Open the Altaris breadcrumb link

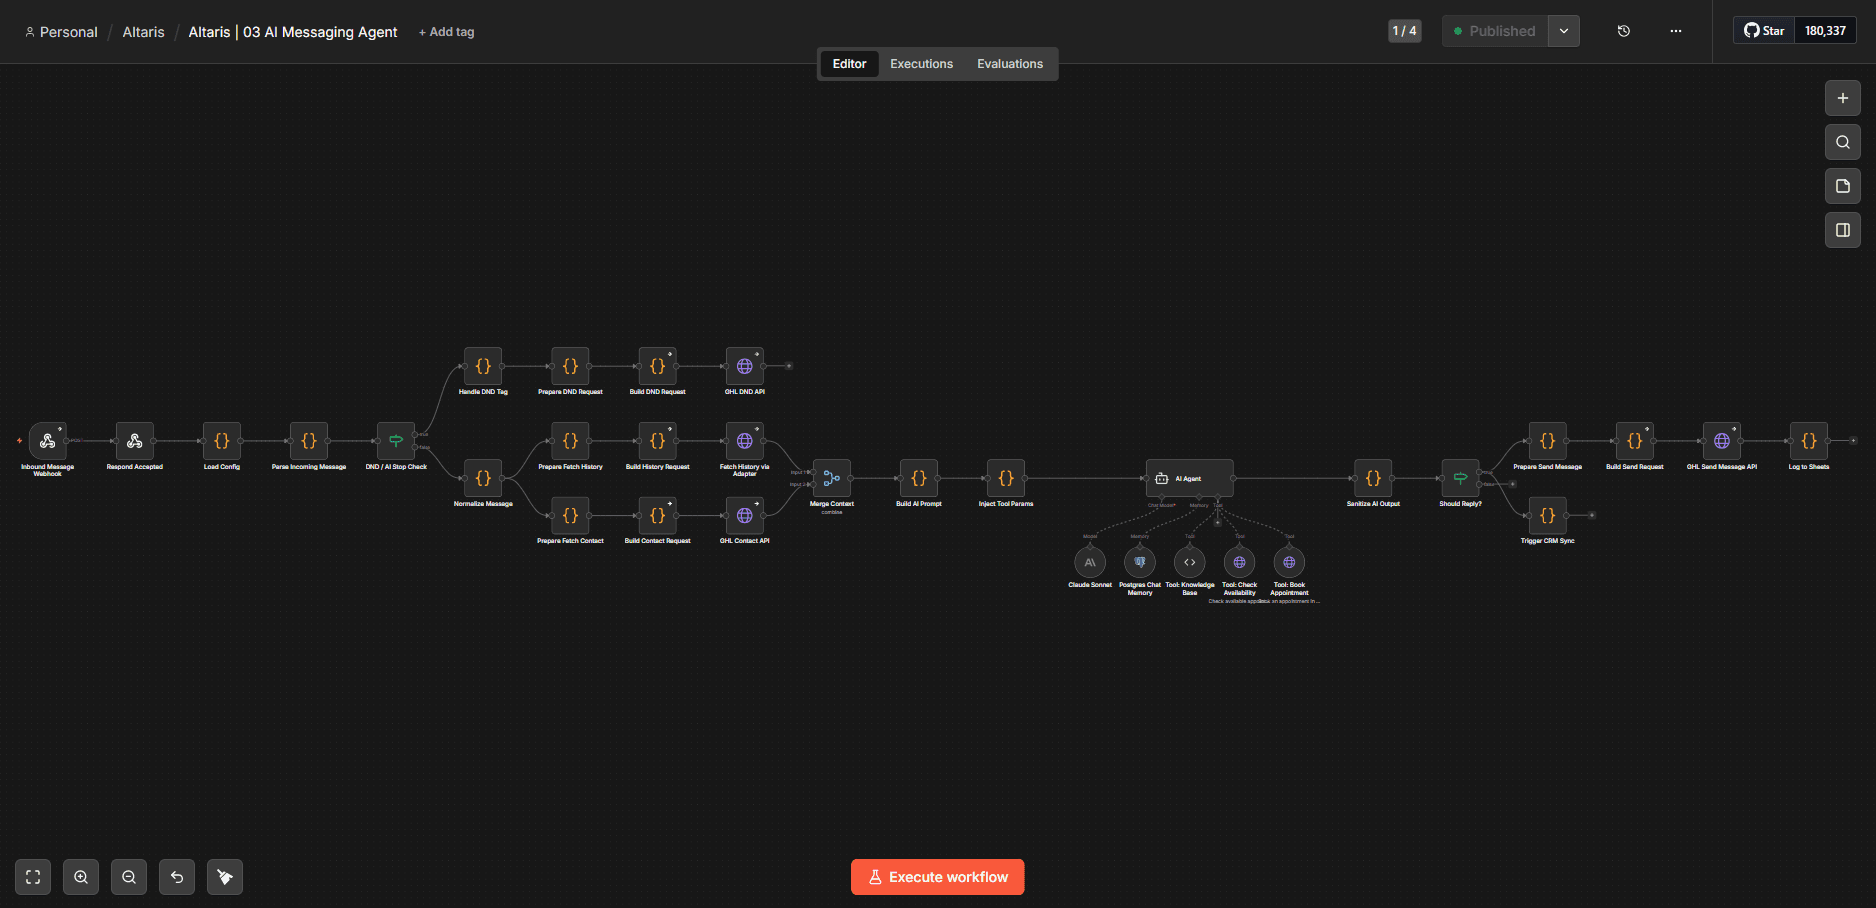coord(143,32)
